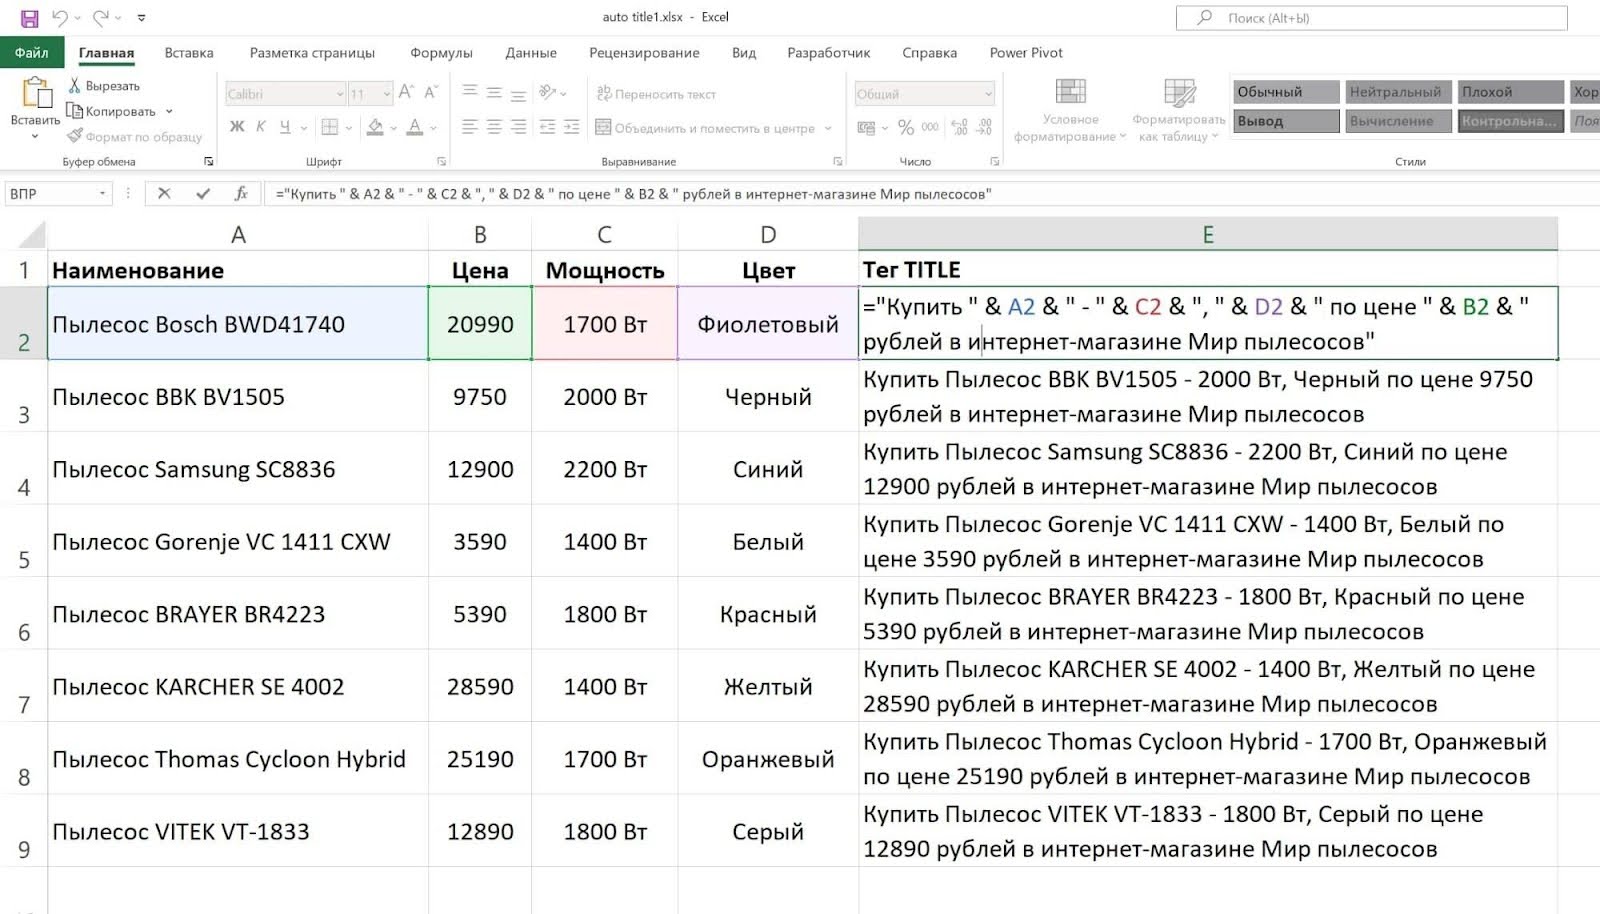Select the italic (К) formatting icon

point(261,127)
